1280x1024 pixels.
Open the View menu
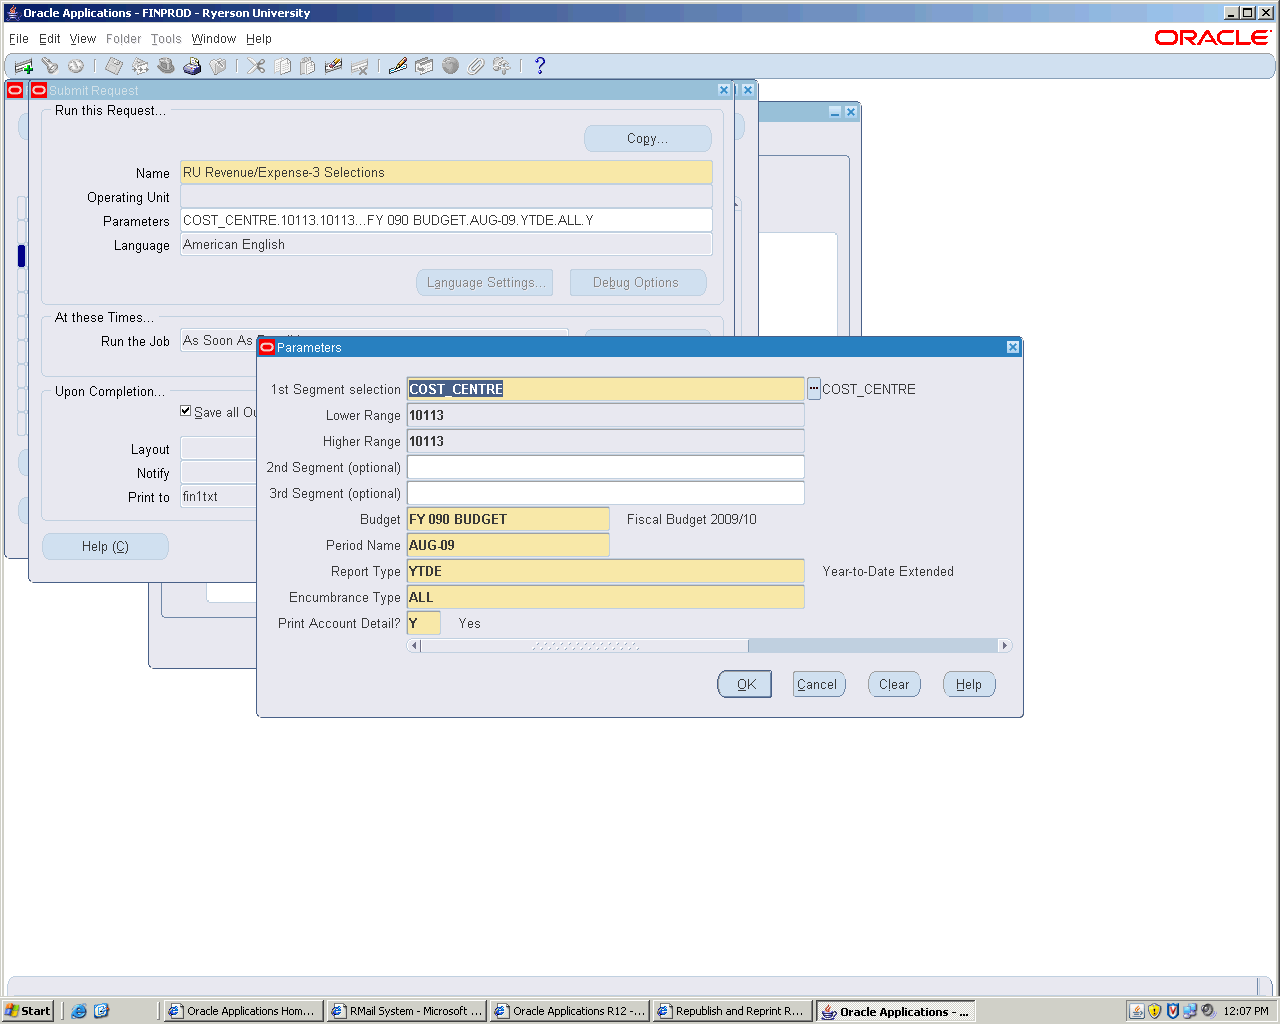point(83,39)
